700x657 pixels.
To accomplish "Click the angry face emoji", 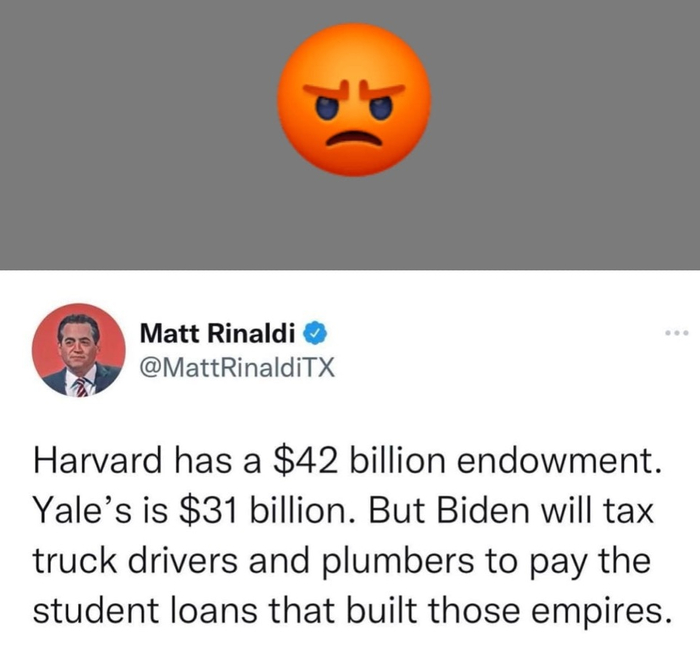I will [x=354, y=100].
